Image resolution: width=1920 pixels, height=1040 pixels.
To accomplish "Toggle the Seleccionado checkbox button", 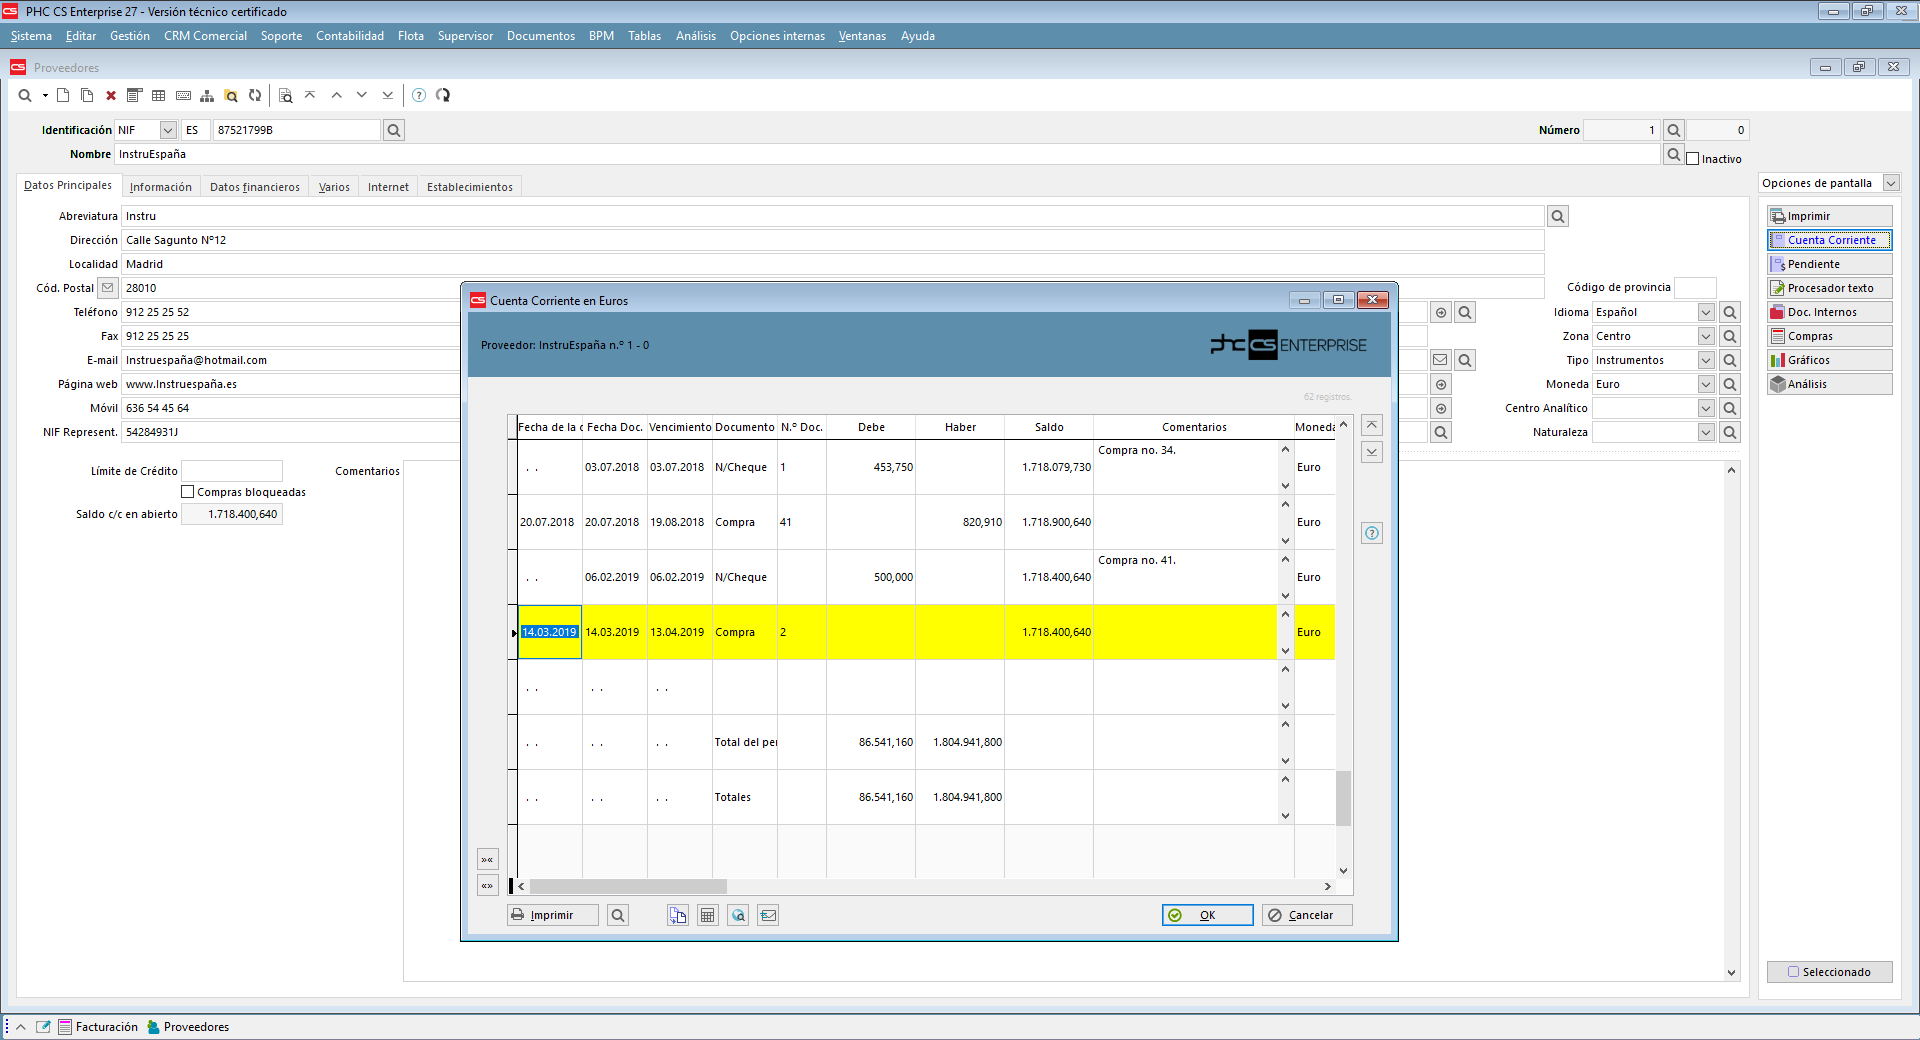I will tap(1829, 972).
